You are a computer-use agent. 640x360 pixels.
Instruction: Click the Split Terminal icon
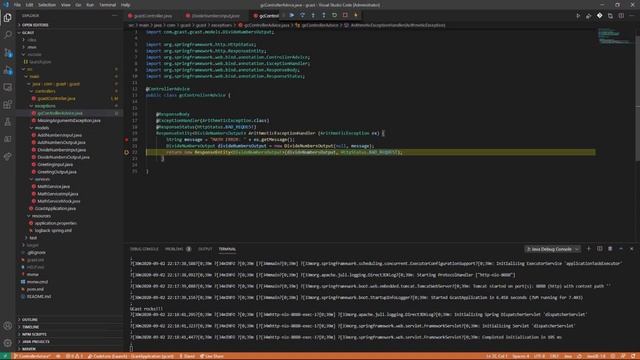[x=600, y=249]
